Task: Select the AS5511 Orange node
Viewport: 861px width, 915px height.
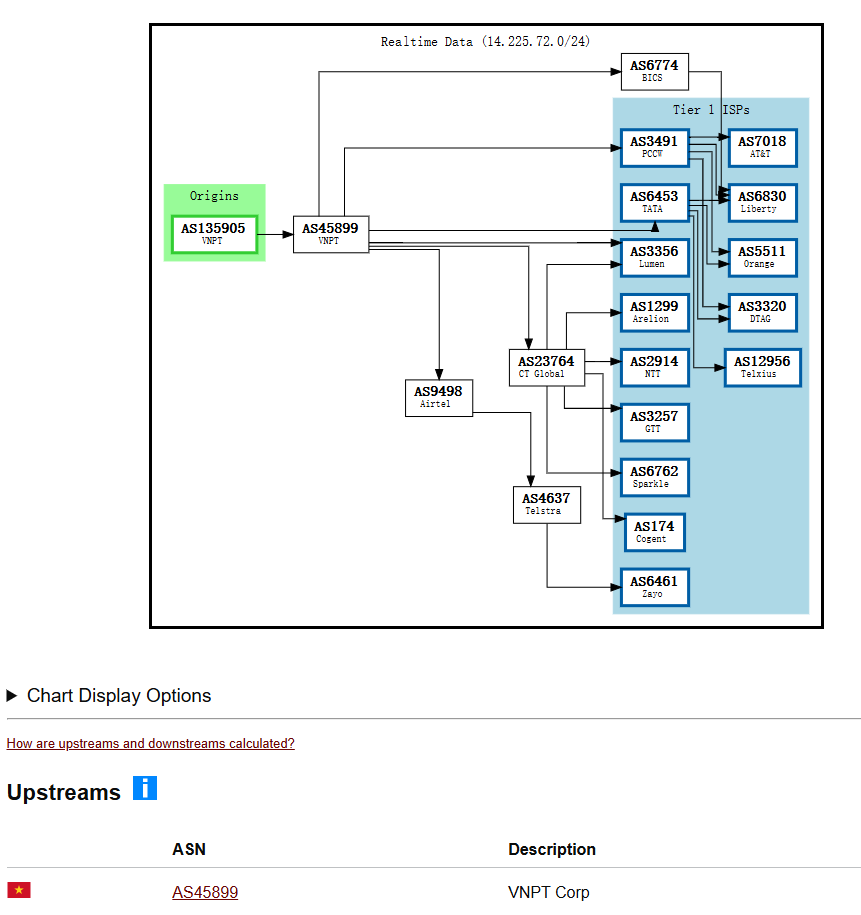Action: pos(762,257)
